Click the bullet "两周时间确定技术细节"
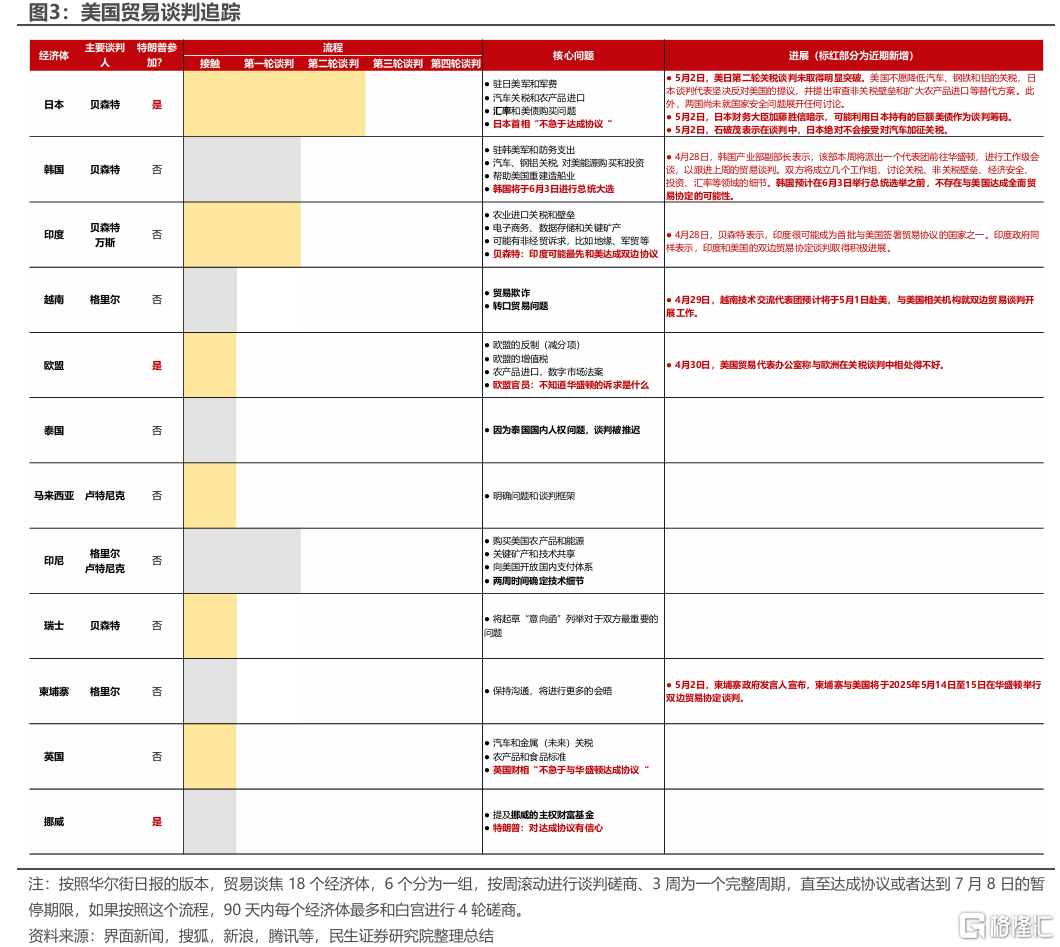The image size is (1060, 947). coord(534,581)
